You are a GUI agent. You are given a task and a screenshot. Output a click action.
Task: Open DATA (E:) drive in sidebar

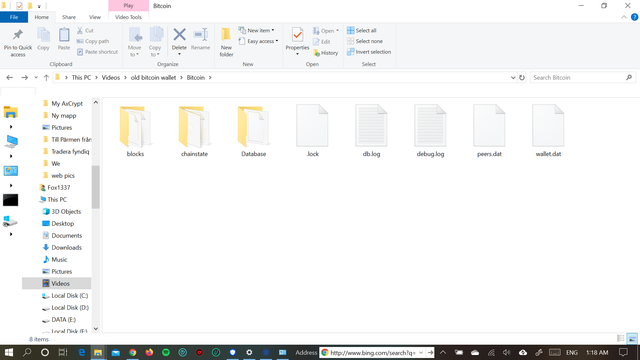pyautogui.click(x=63, y=320)
